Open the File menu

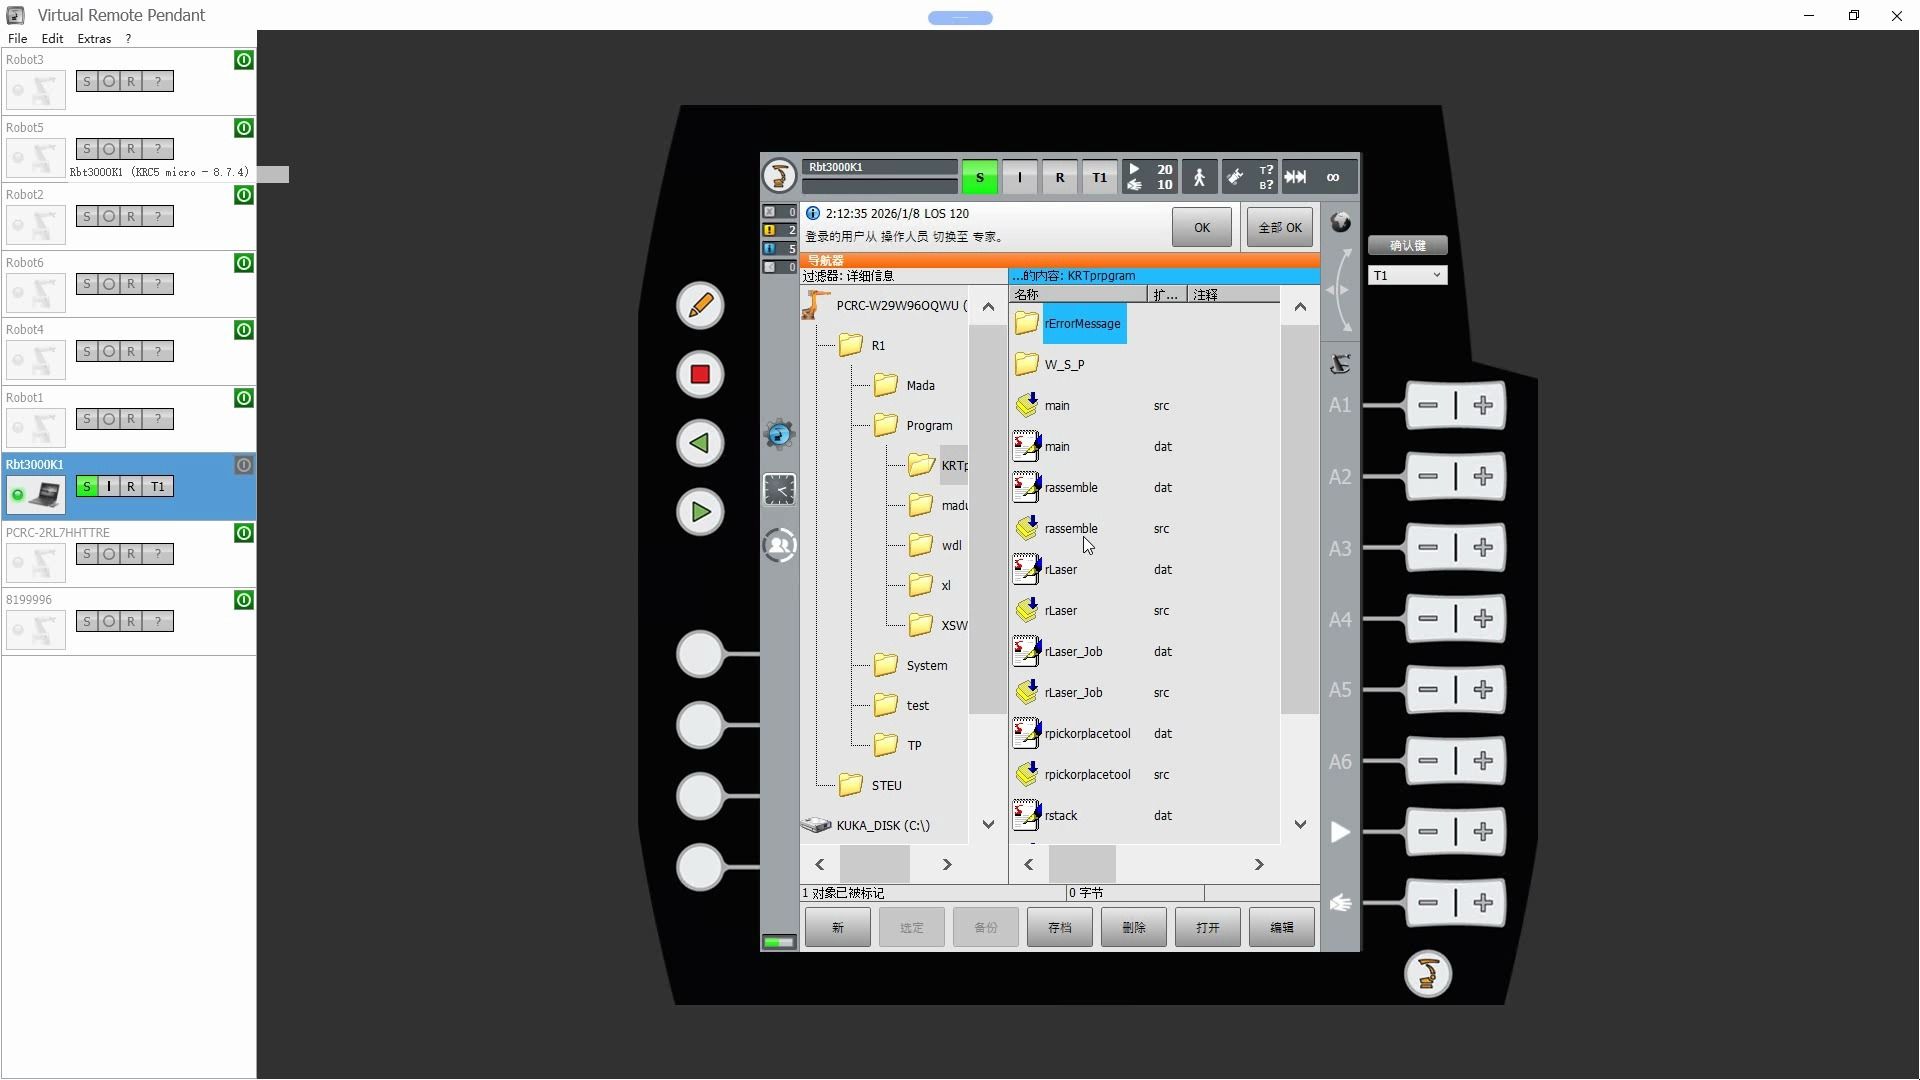pos(17,38)
